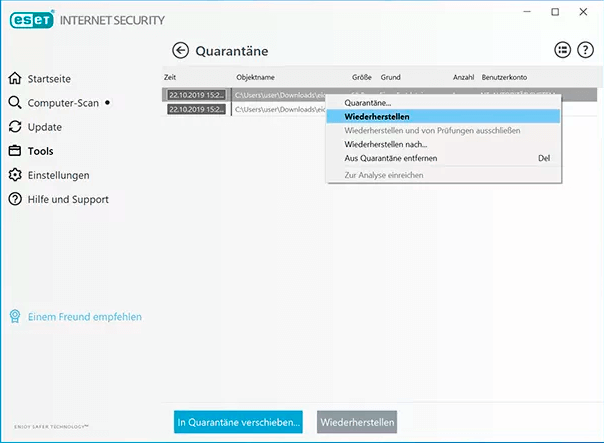Select Wiederherstellen nach... in the context menu
604x443 pixels.
(443, 144)
